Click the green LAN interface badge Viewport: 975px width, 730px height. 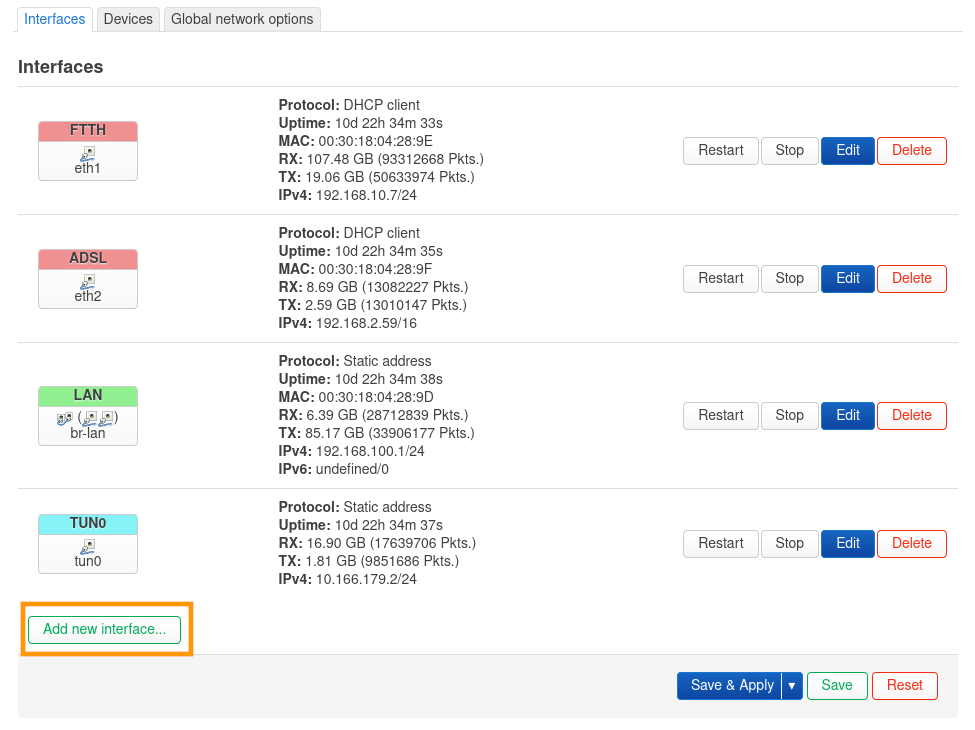point(88,395)
